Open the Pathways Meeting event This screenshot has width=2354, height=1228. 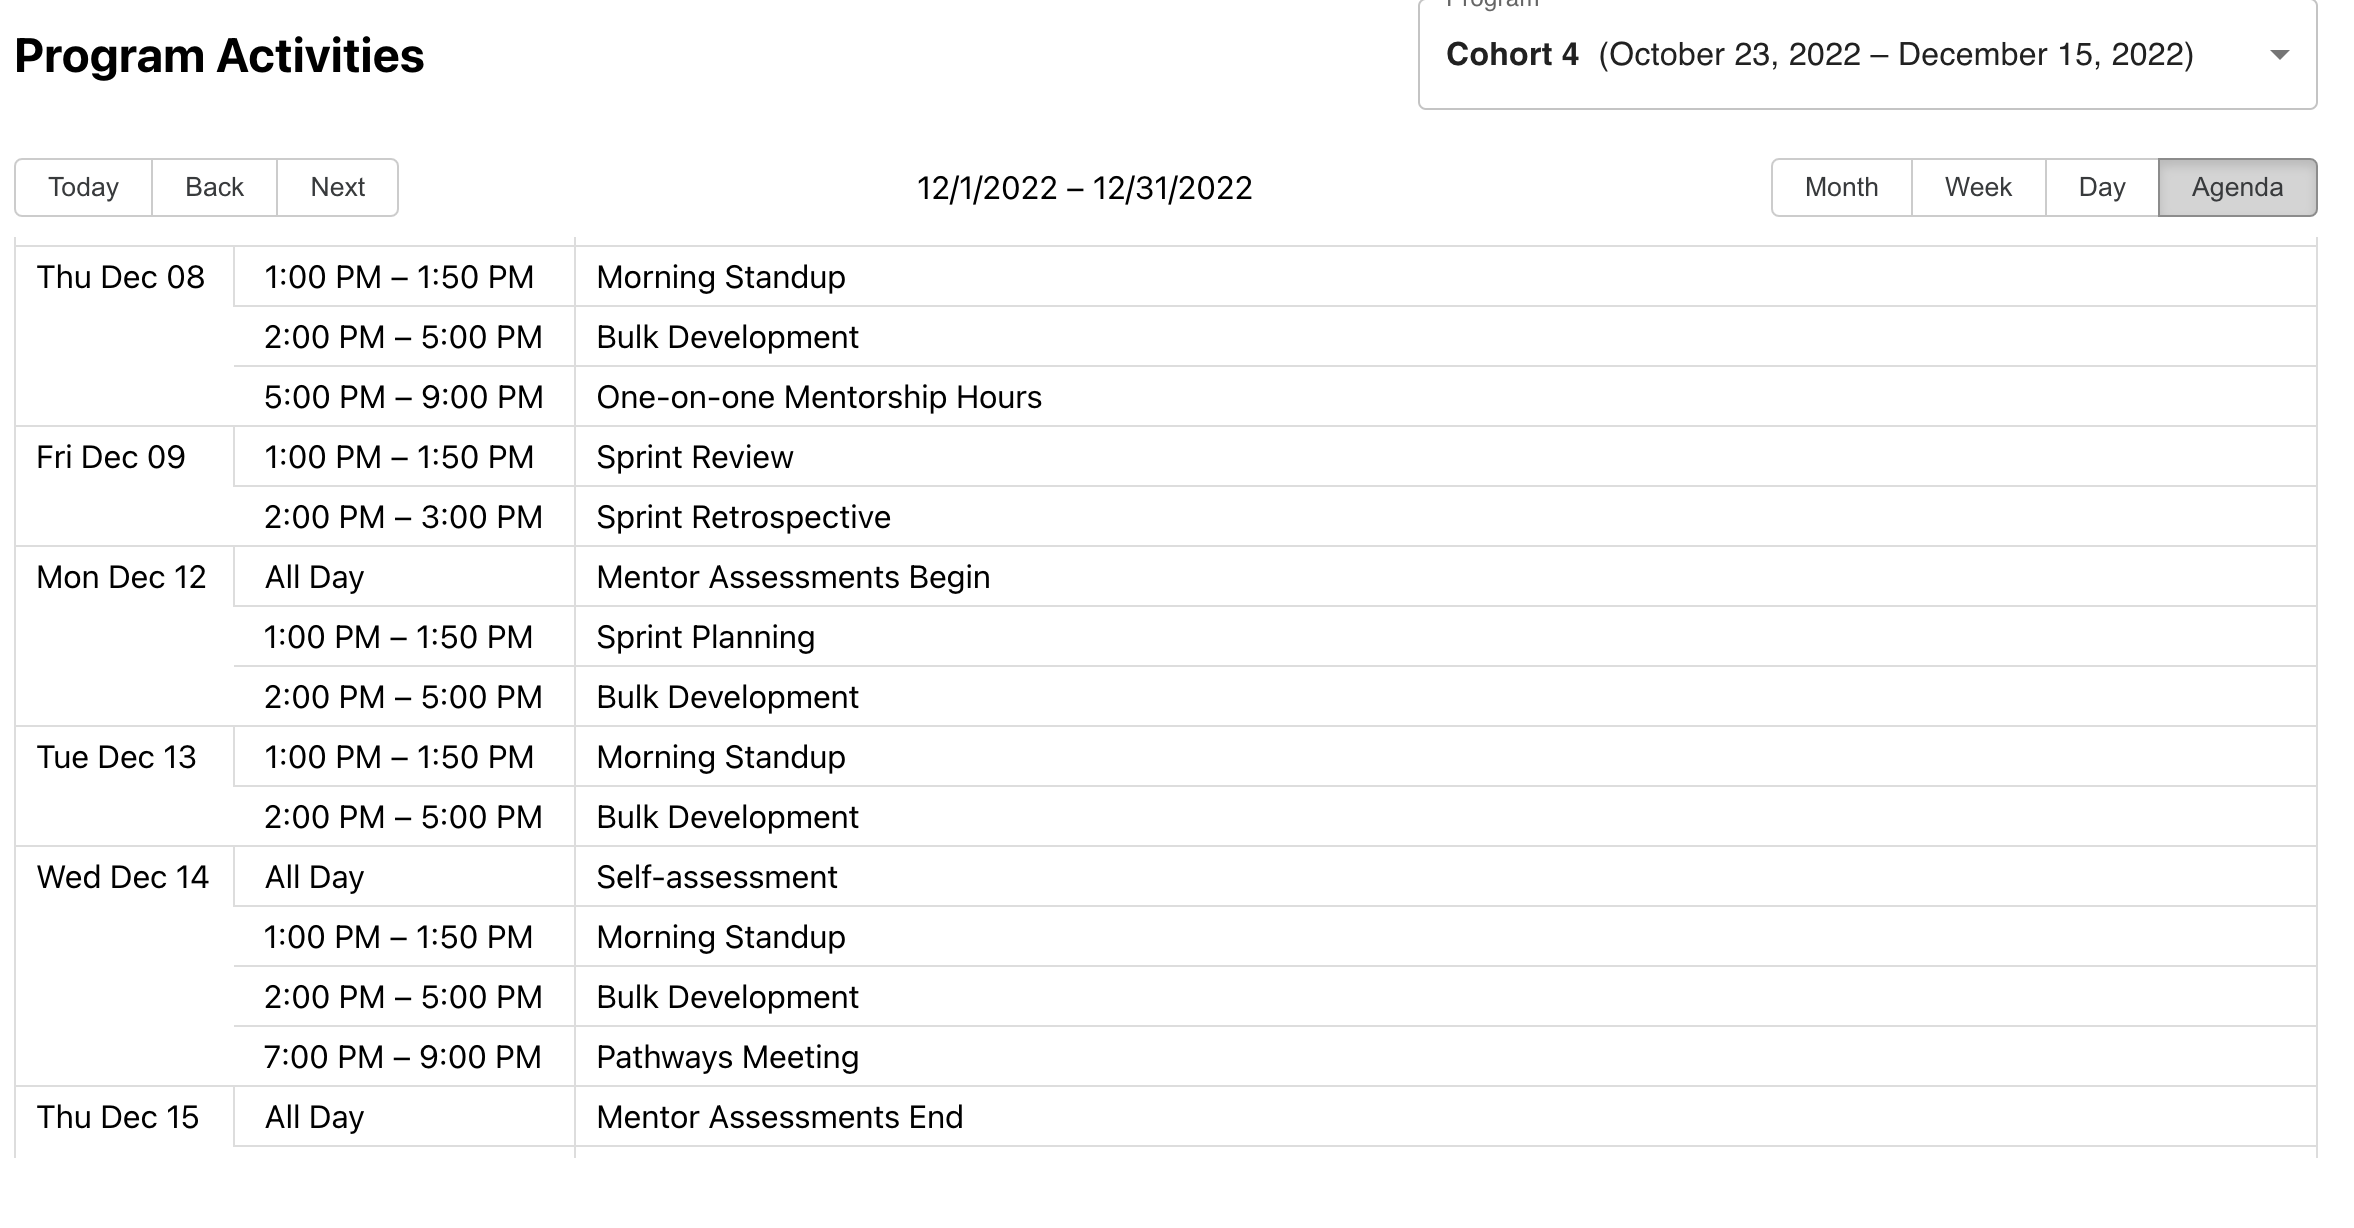point(727,1057)
